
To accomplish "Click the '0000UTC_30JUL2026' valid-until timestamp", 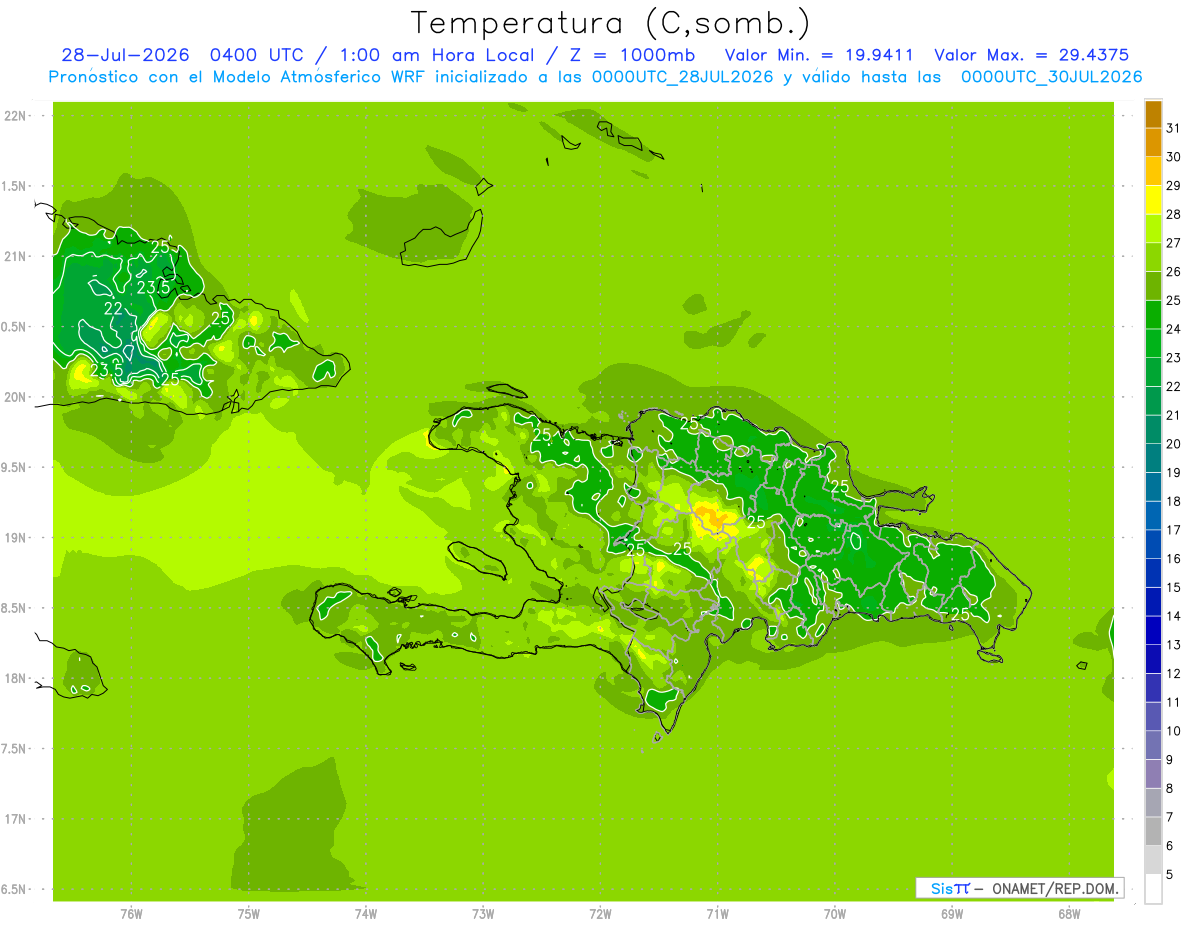I will click(x=1052, y=77).
